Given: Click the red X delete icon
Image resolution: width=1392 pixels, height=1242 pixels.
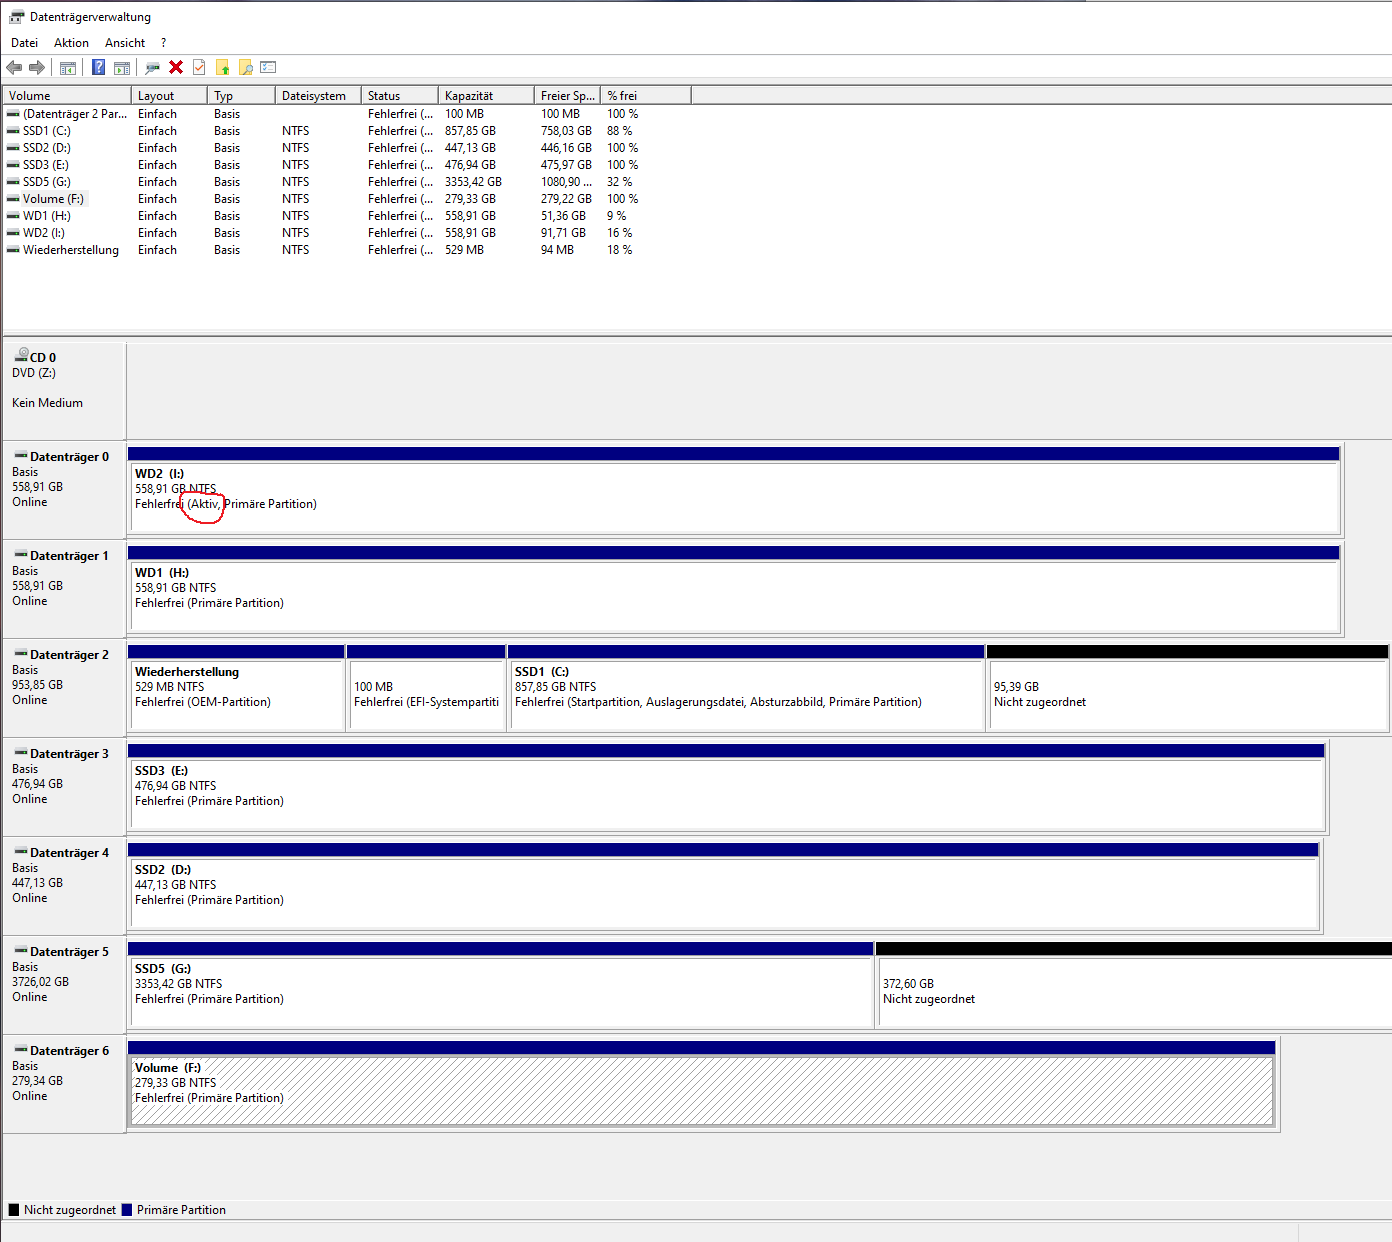Looking at the screenshot, I should [x=176, y=67].
